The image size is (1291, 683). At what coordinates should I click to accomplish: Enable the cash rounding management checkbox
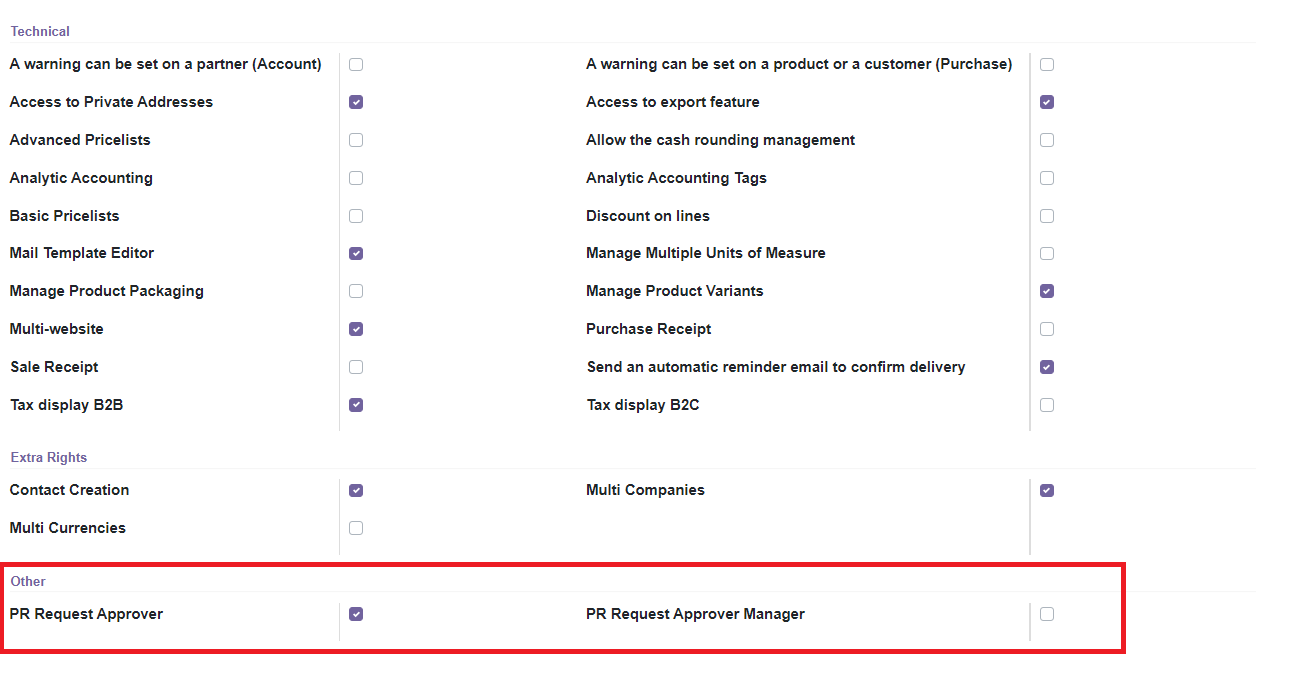click(1047, 140)
